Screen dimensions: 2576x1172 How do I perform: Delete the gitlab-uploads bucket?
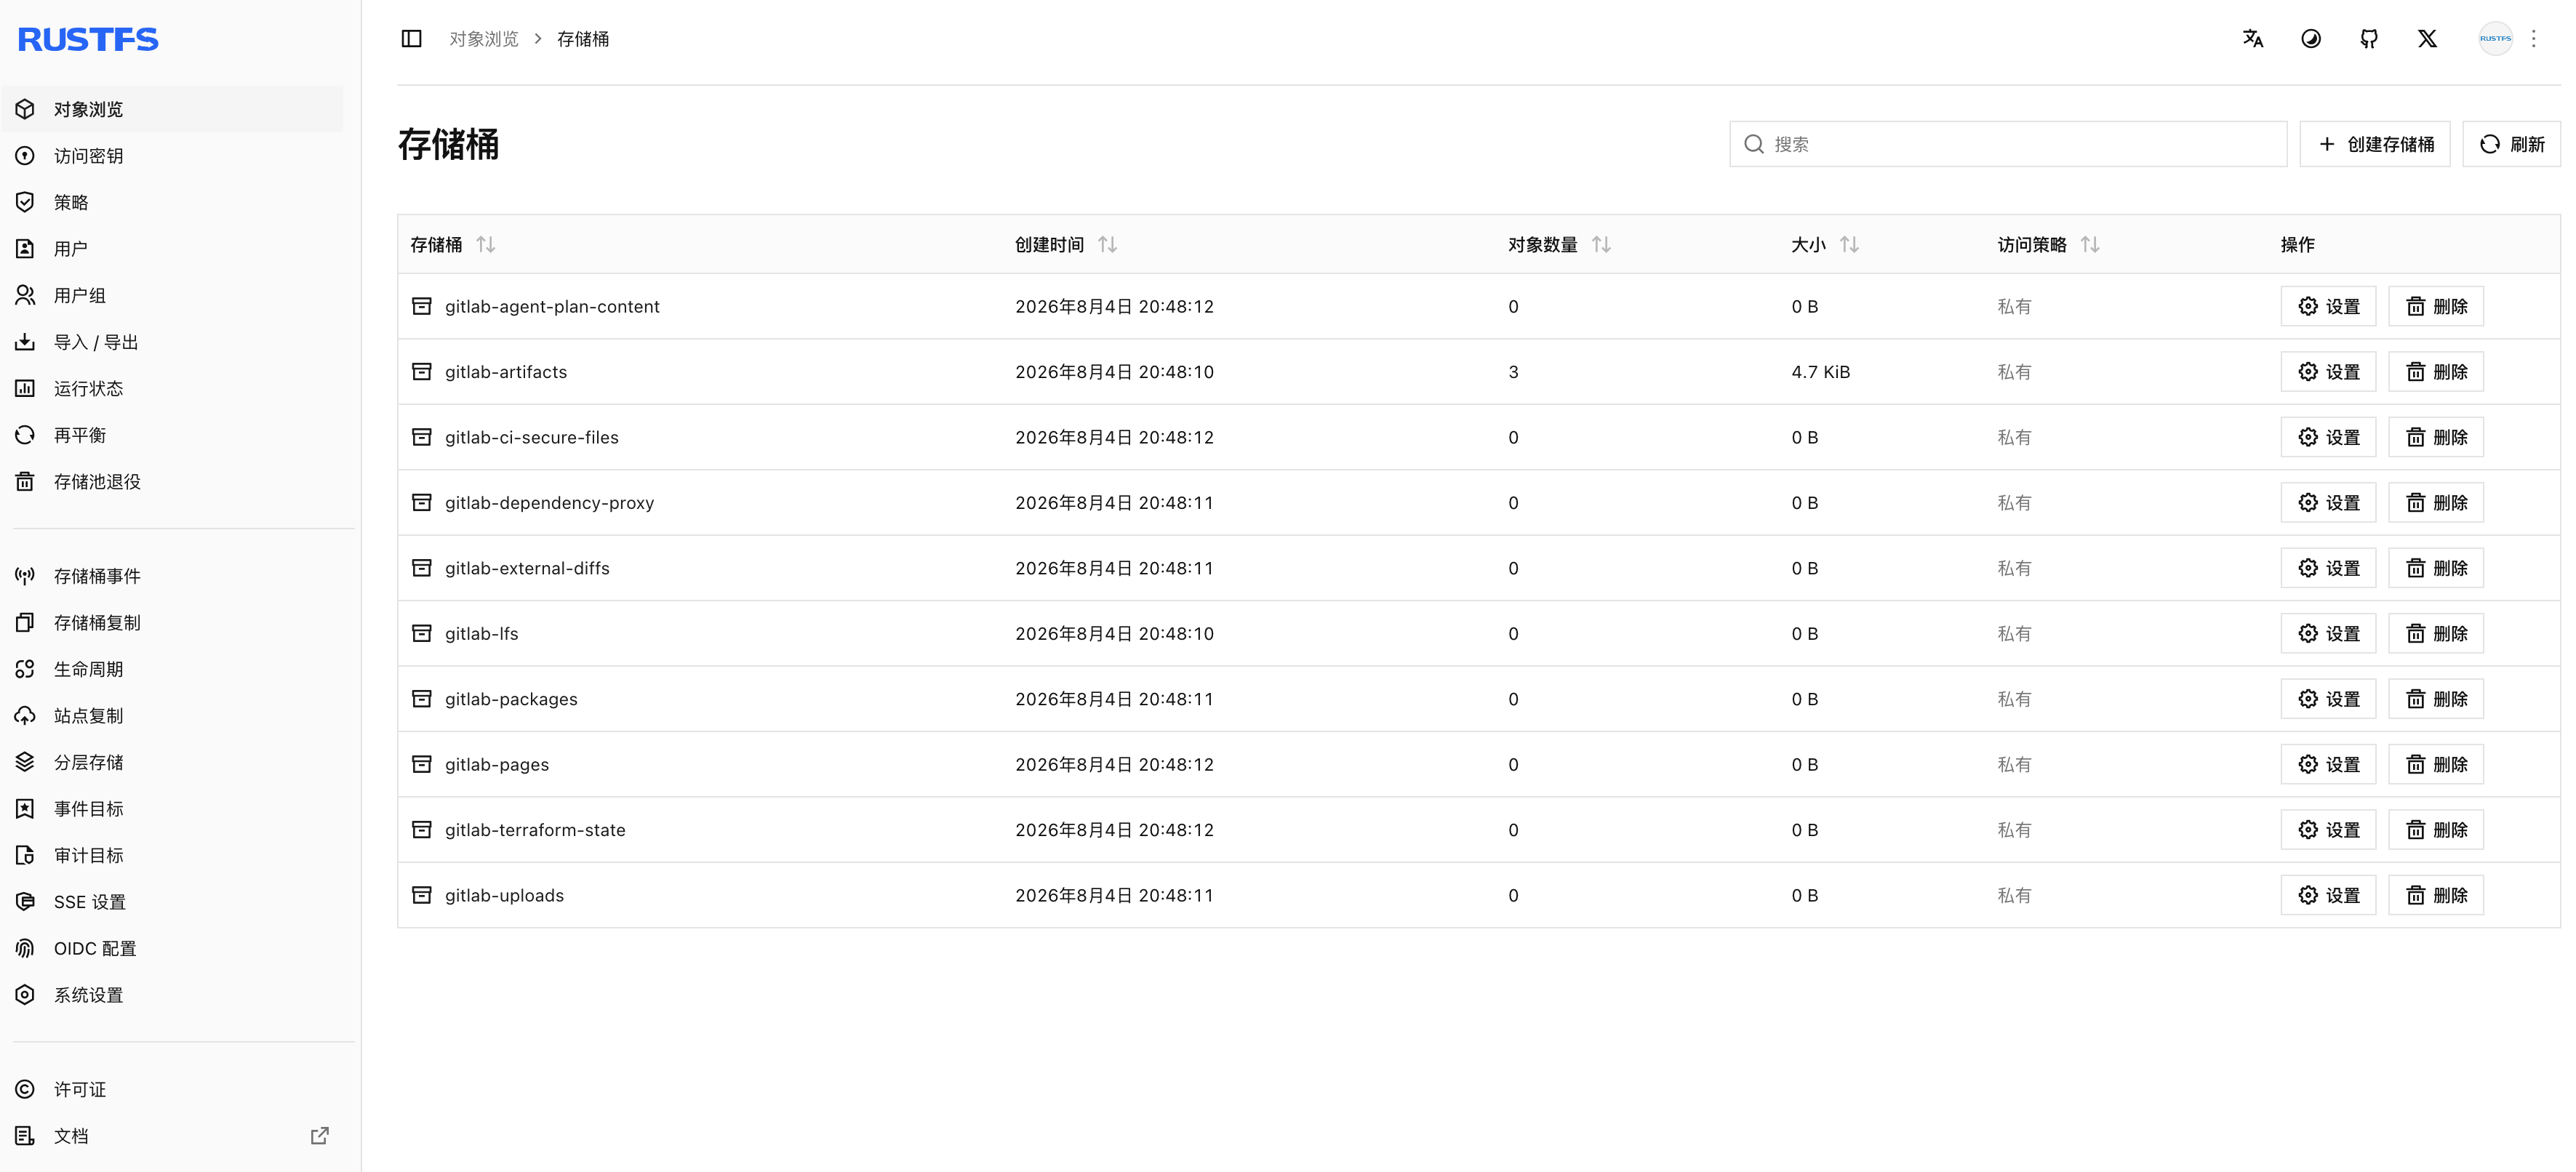click(2436, 895)
